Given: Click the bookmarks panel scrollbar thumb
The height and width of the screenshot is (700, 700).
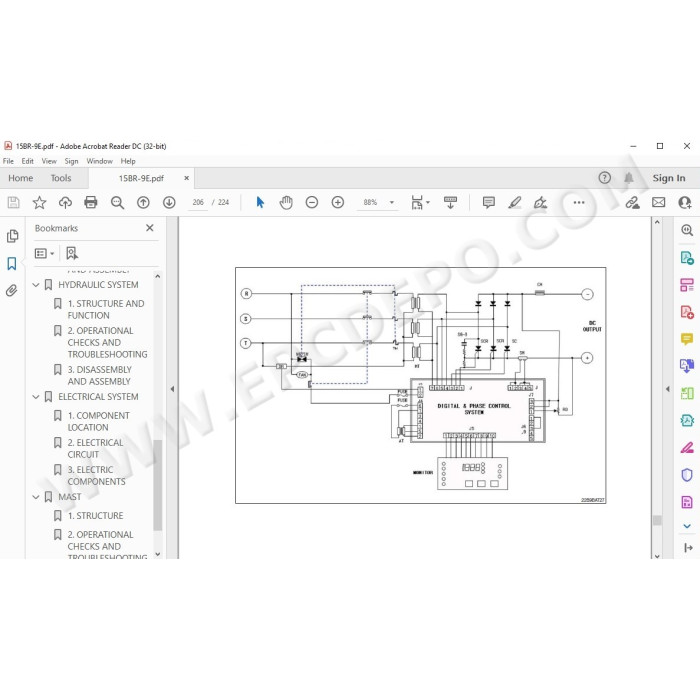Looking at the screenshot, I should pos(157,485).
